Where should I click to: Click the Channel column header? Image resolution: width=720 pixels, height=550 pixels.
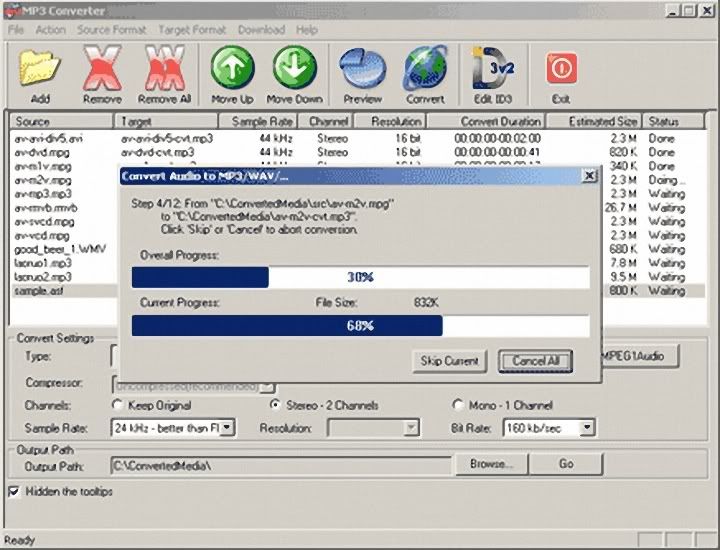pos(326,121)
